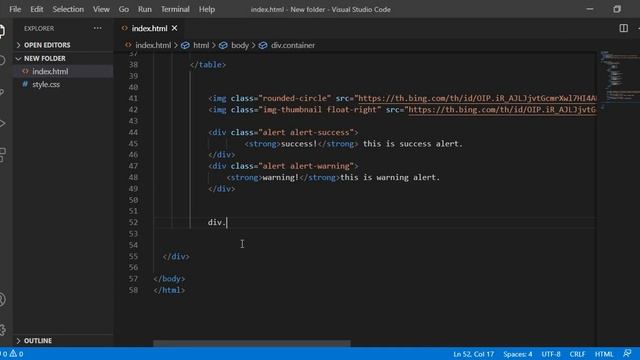Screen dimensions: 640x360
Task: Click Spaces: 4 indentation status entry
Action: coord(518,354)
